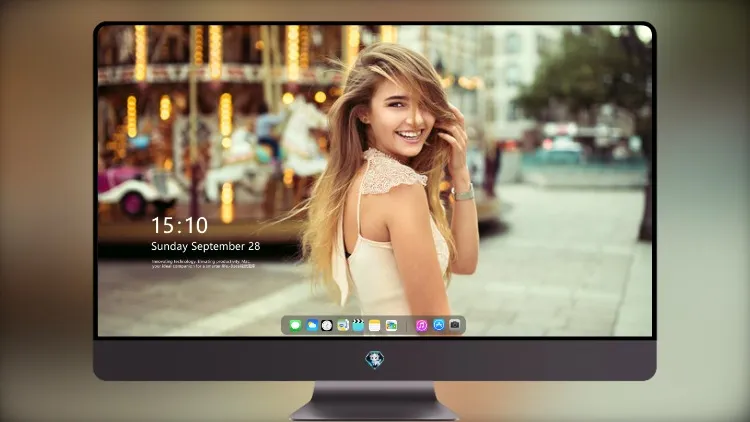Open the green Messages app in dock
This screenshot has width=750, height=422.
(x=295, y=325)
